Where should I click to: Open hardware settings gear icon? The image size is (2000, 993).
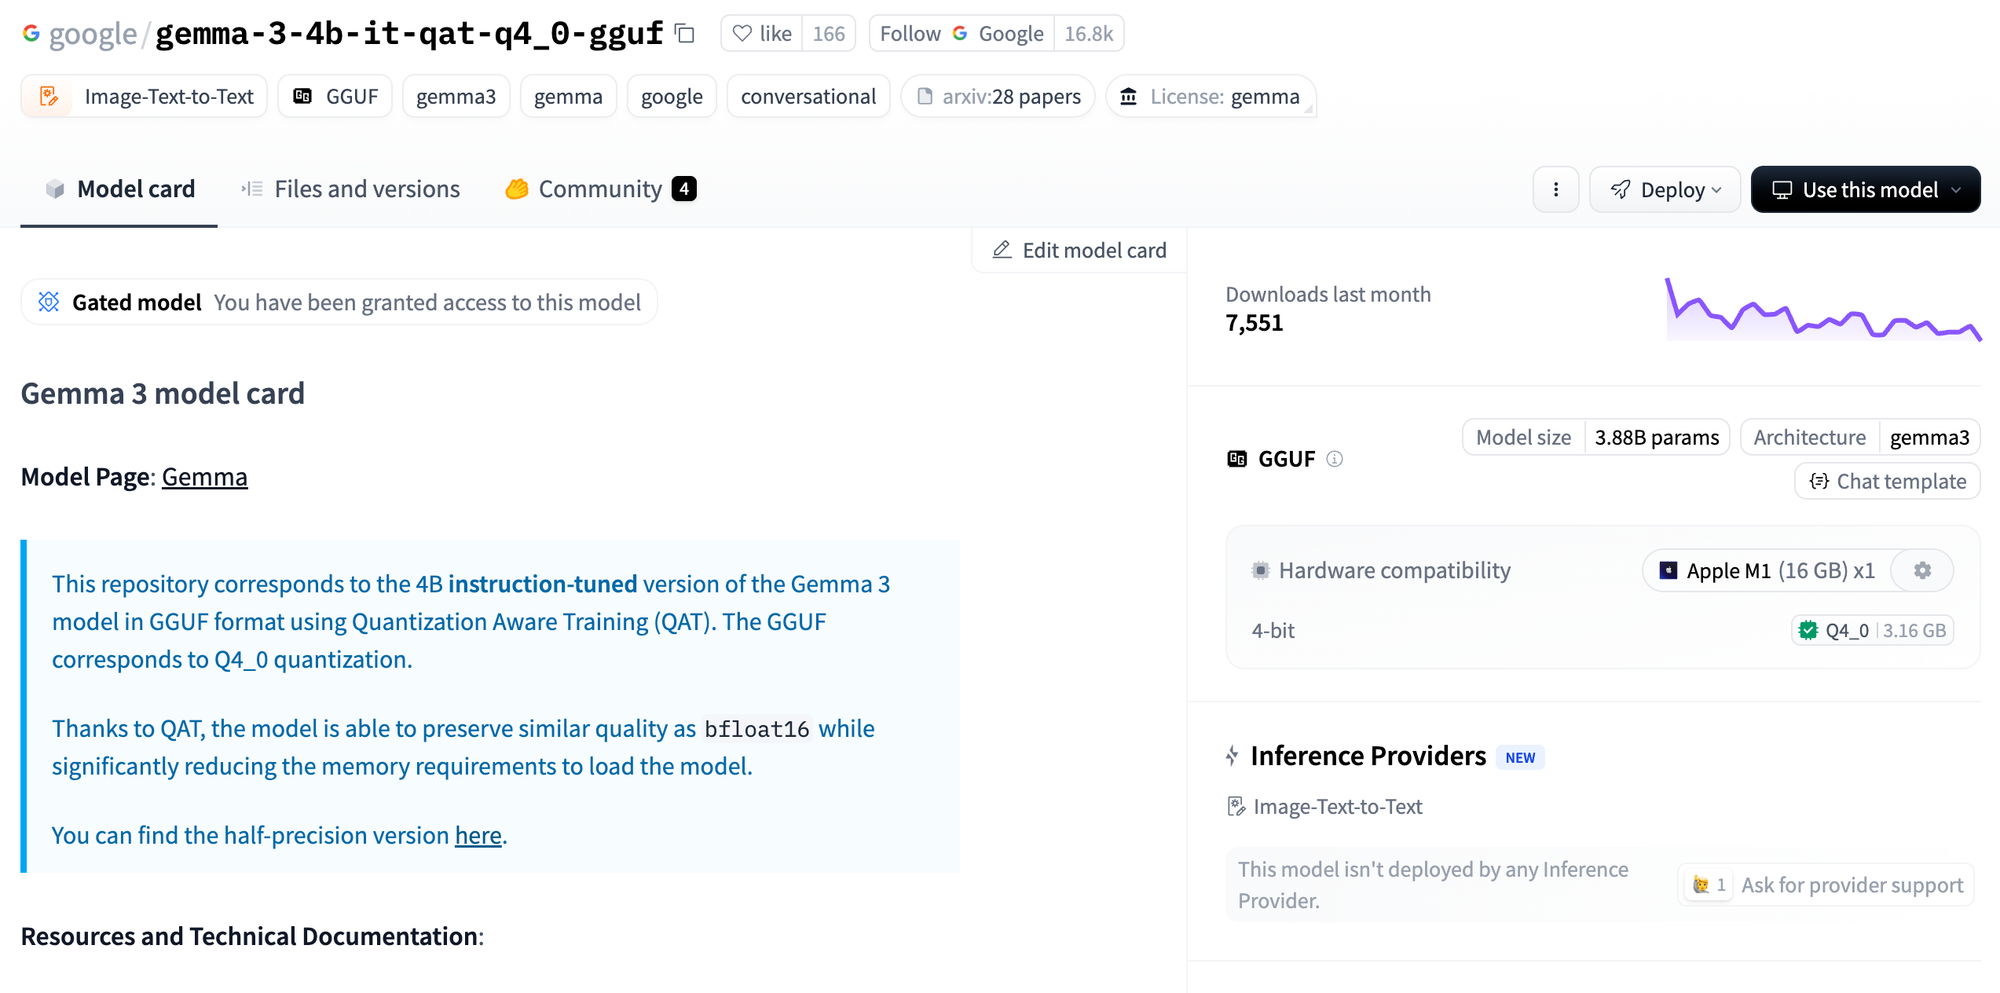click(1922, 570)
